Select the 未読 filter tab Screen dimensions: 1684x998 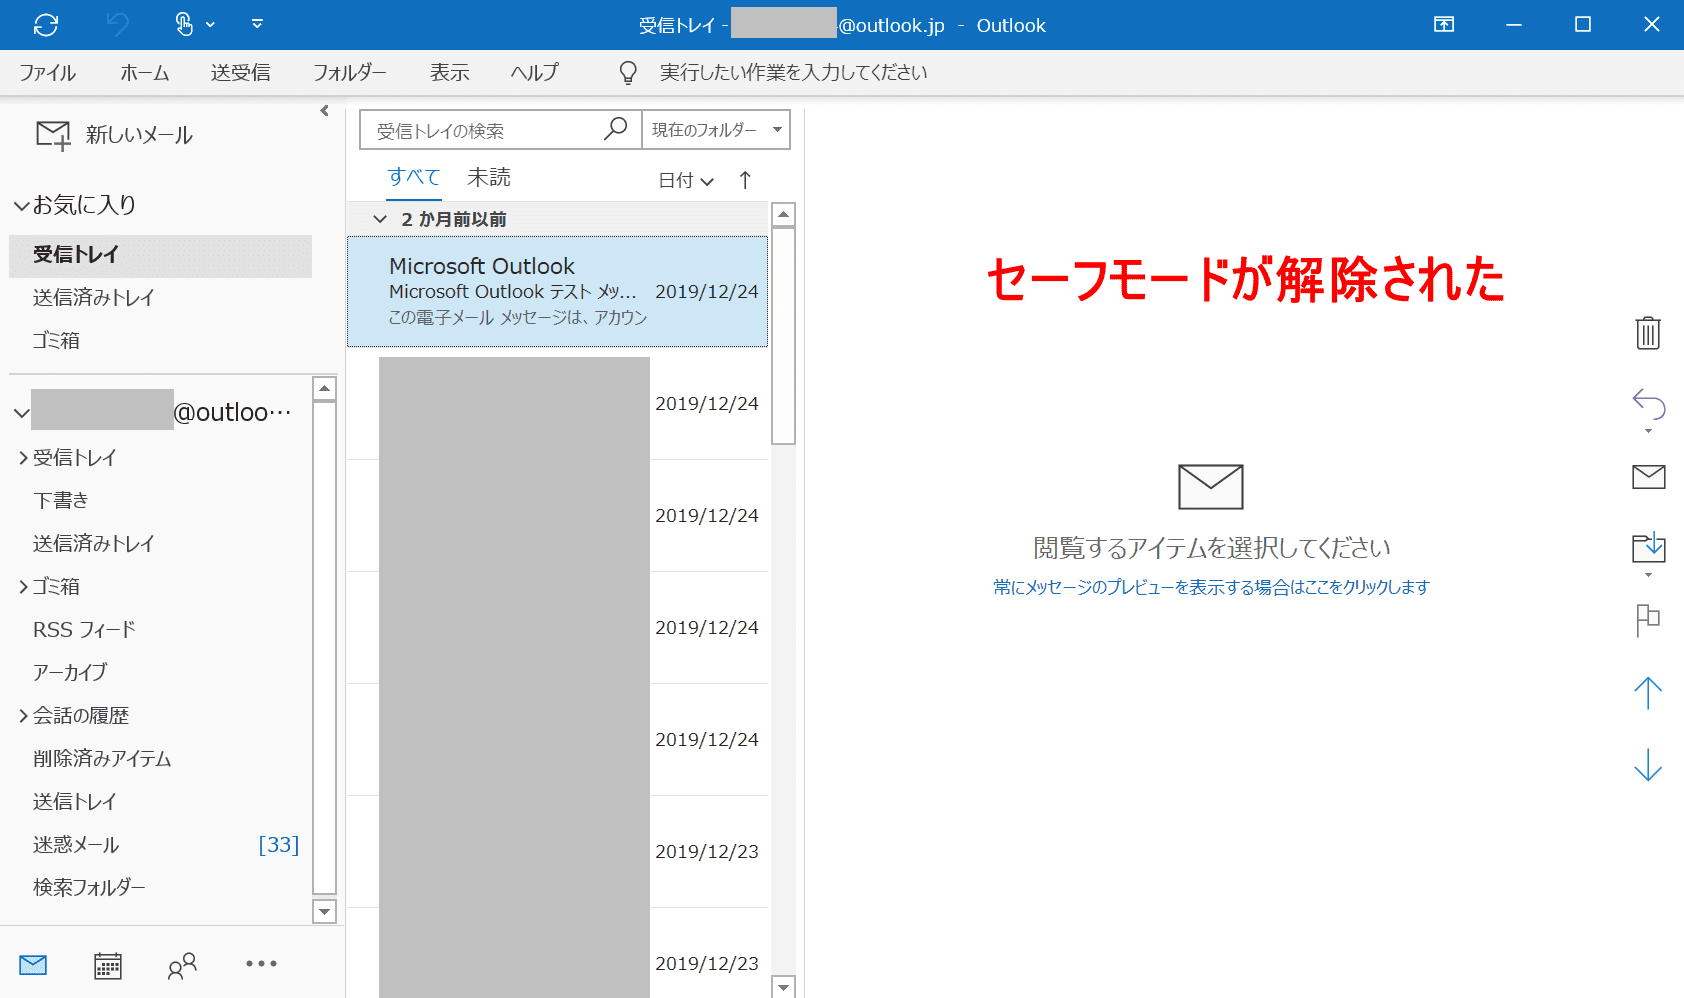[x=489, y=177]
